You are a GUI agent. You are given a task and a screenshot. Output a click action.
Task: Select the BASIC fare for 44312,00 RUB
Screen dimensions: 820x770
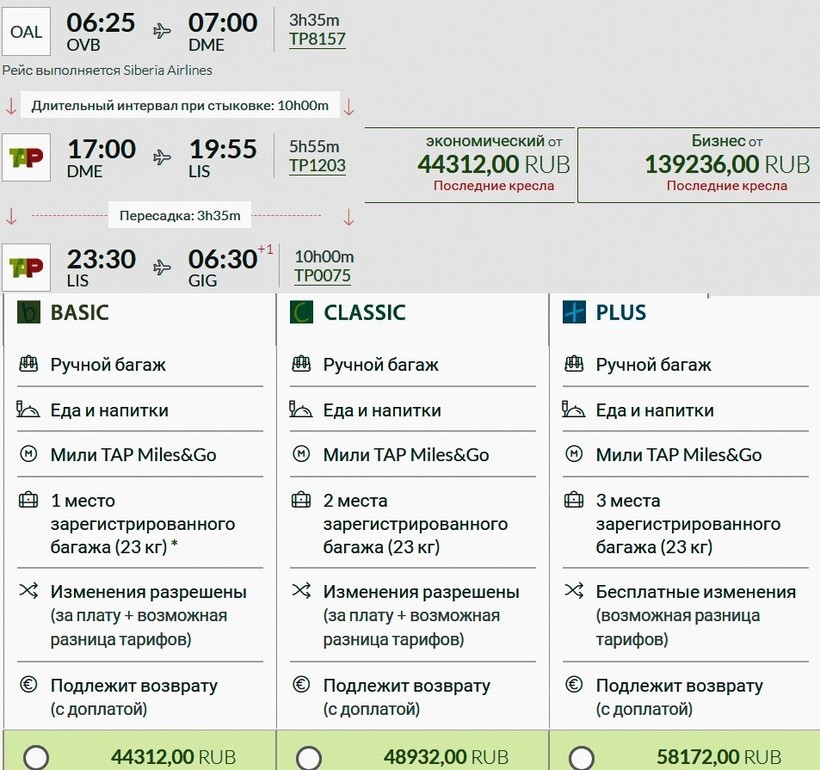coord(36,757)
